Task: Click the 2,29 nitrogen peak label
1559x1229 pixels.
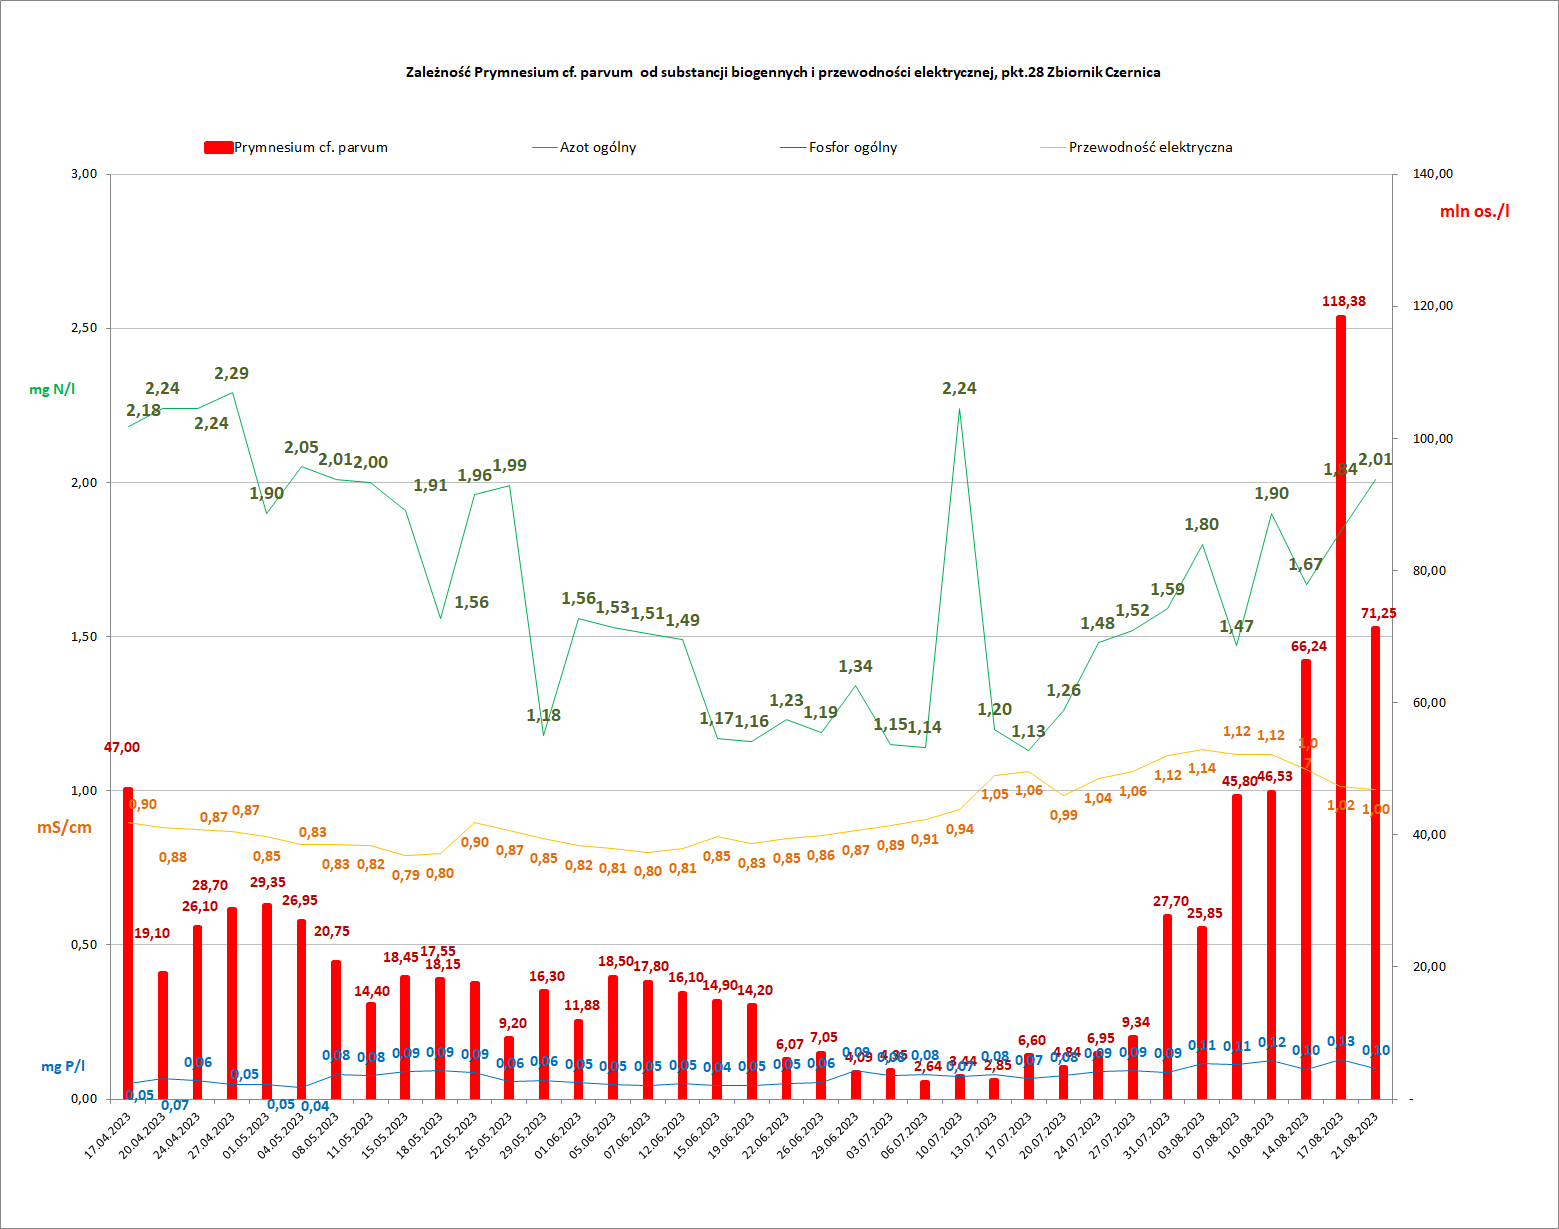Action: coord(231,373)
